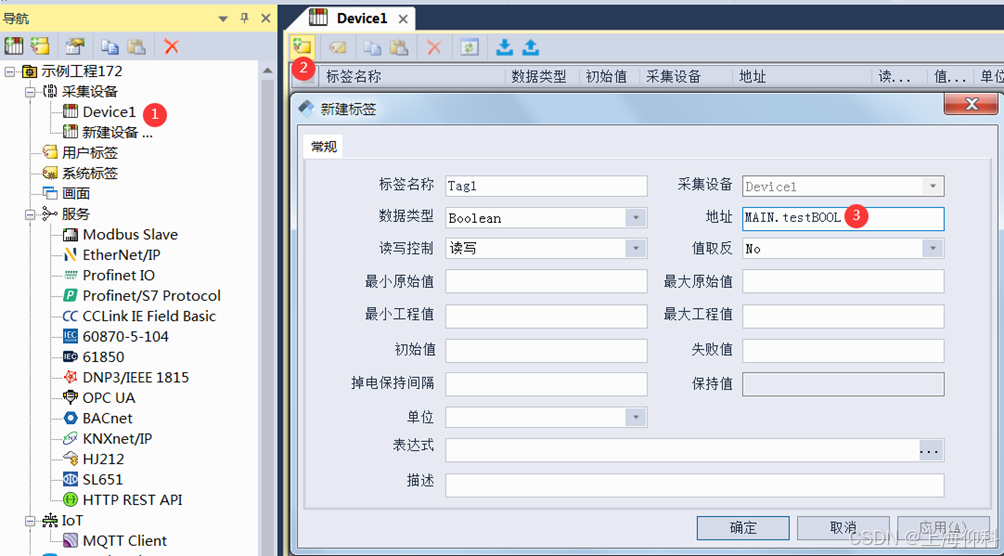Click the 标签名称 input field with Tag1
The width and height of the screenshot is (1004, 556).
click(546, 186)
